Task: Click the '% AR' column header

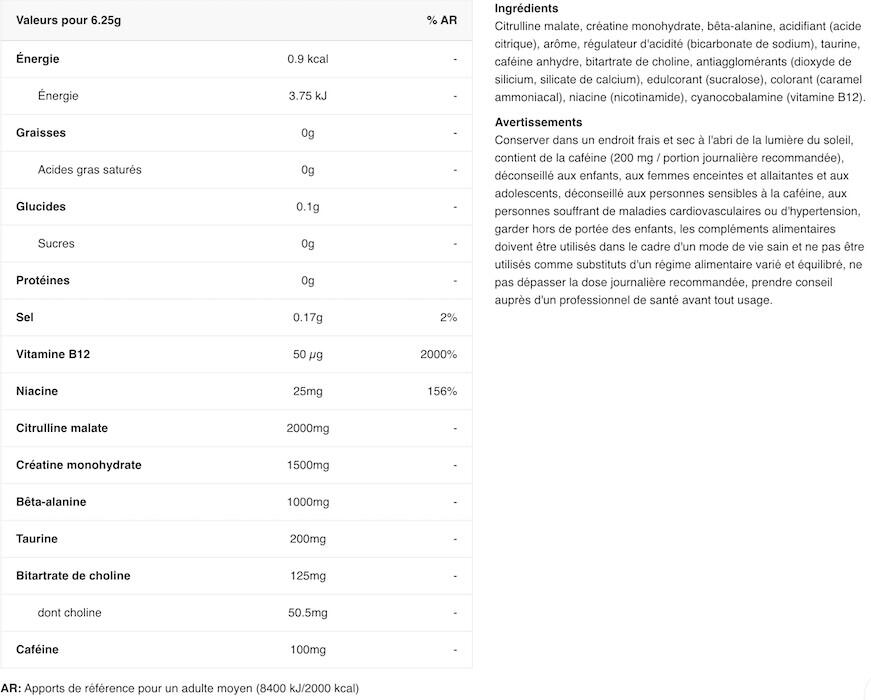Action: [x=441, y=21]
